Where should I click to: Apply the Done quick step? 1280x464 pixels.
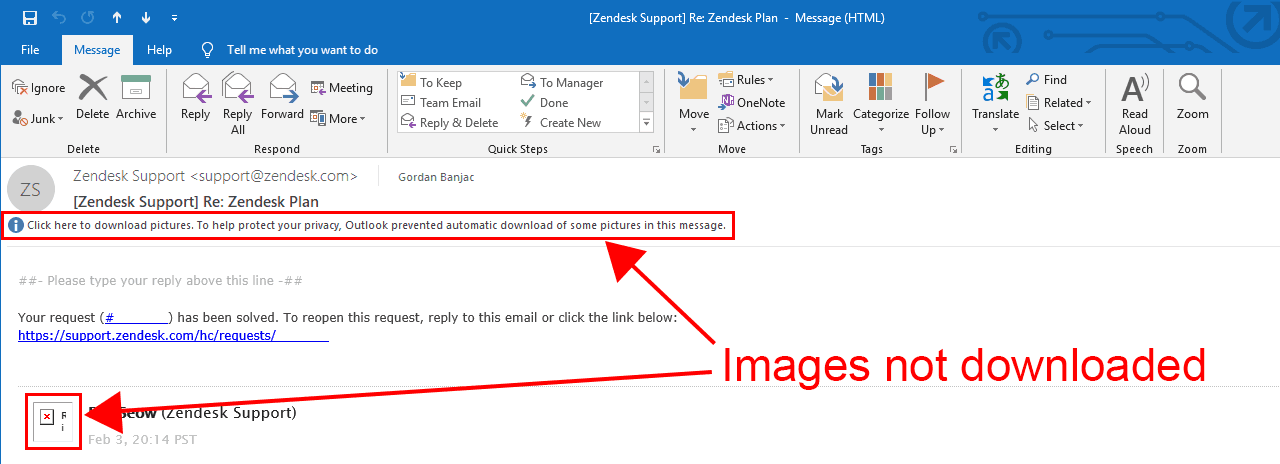click(x=544, y=102)
